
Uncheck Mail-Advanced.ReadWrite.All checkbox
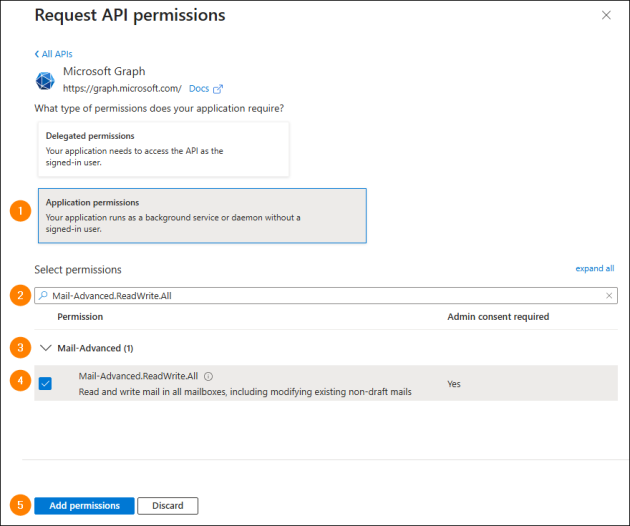(45, 383)
